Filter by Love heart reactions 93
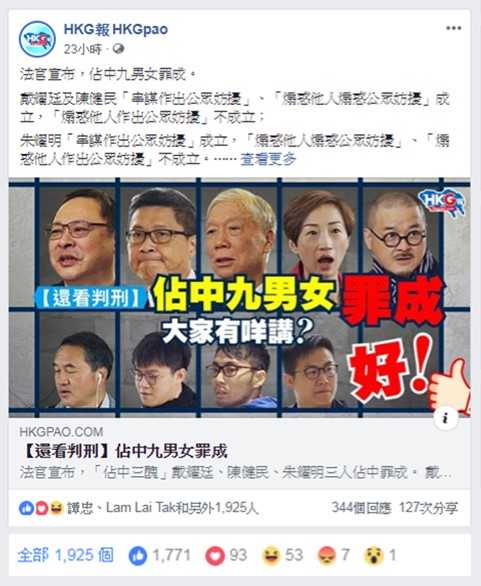The width and height of the screenshot is (481, 586). point(226,555)
